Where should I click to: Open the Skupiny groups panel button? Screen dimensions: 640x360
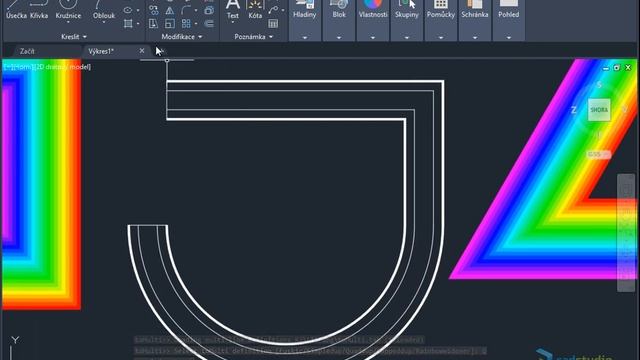click(407, 10)
